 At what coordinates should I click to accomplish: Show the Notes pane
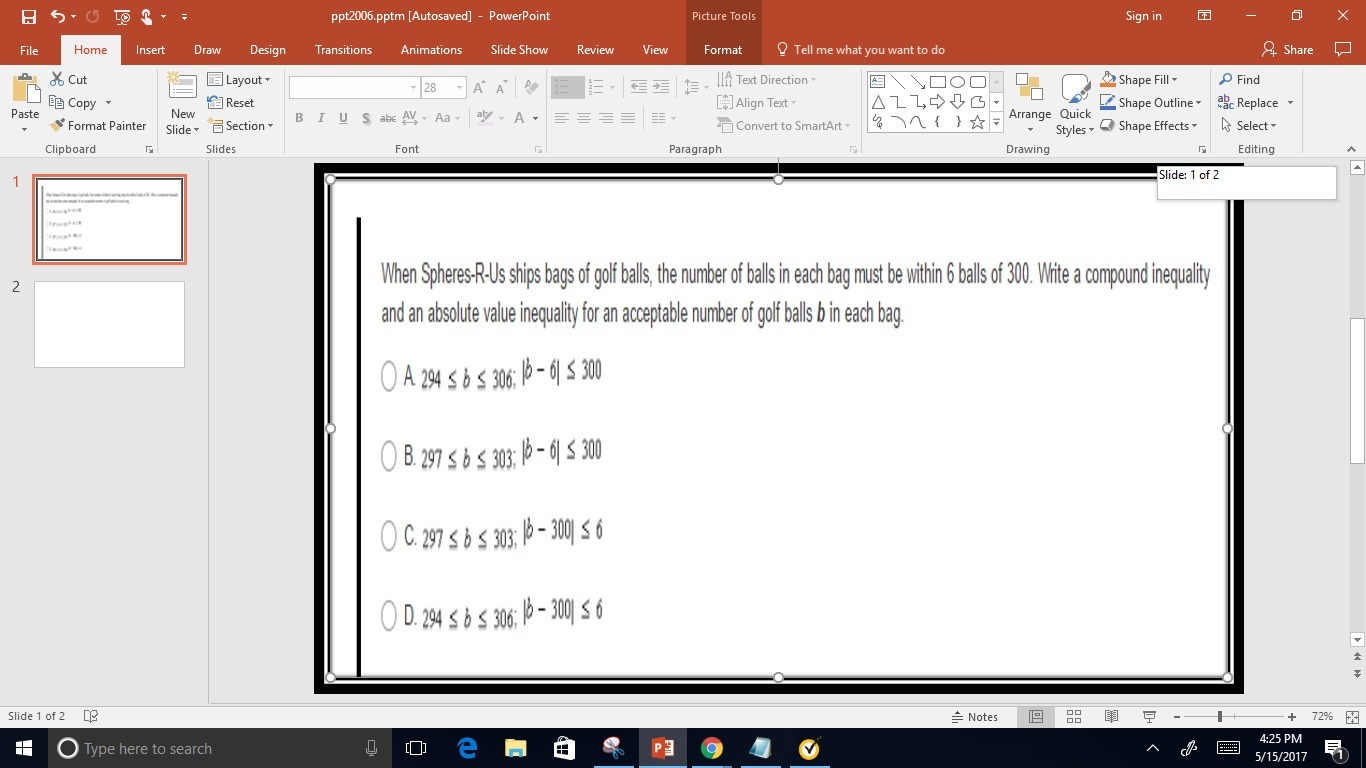975,717
